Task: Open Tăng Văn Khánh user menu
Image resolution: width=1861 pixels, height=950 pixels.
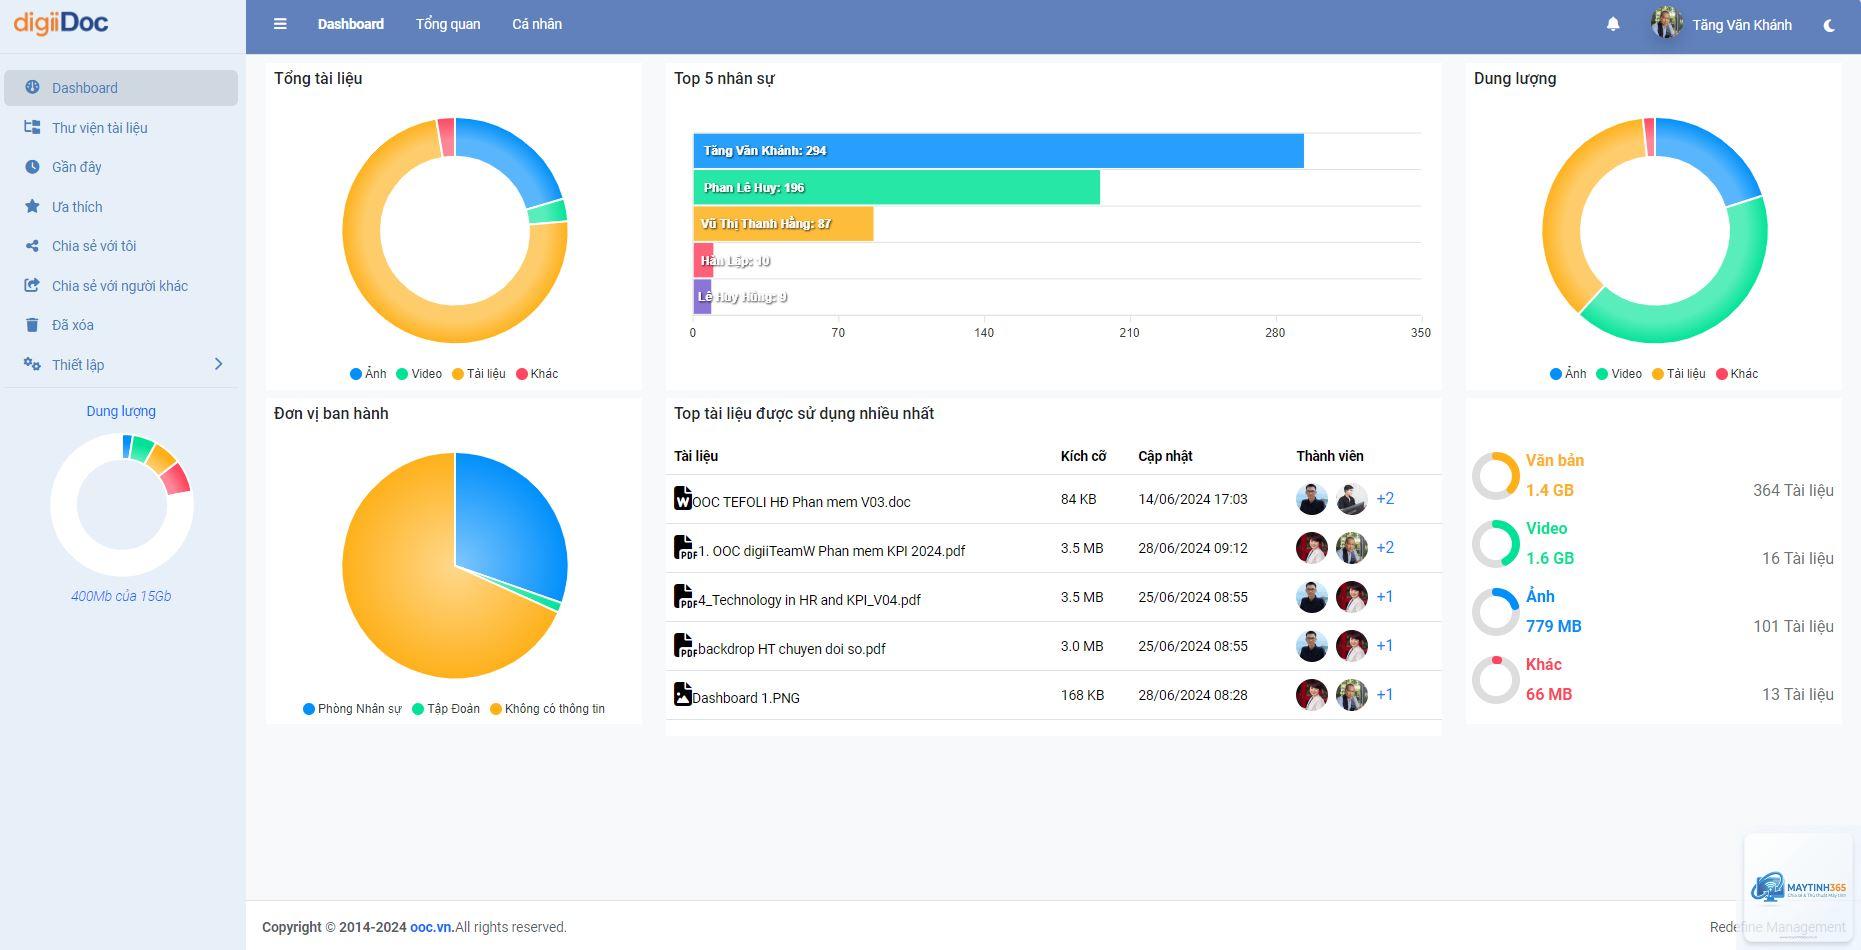Action: click(1722, 24)
